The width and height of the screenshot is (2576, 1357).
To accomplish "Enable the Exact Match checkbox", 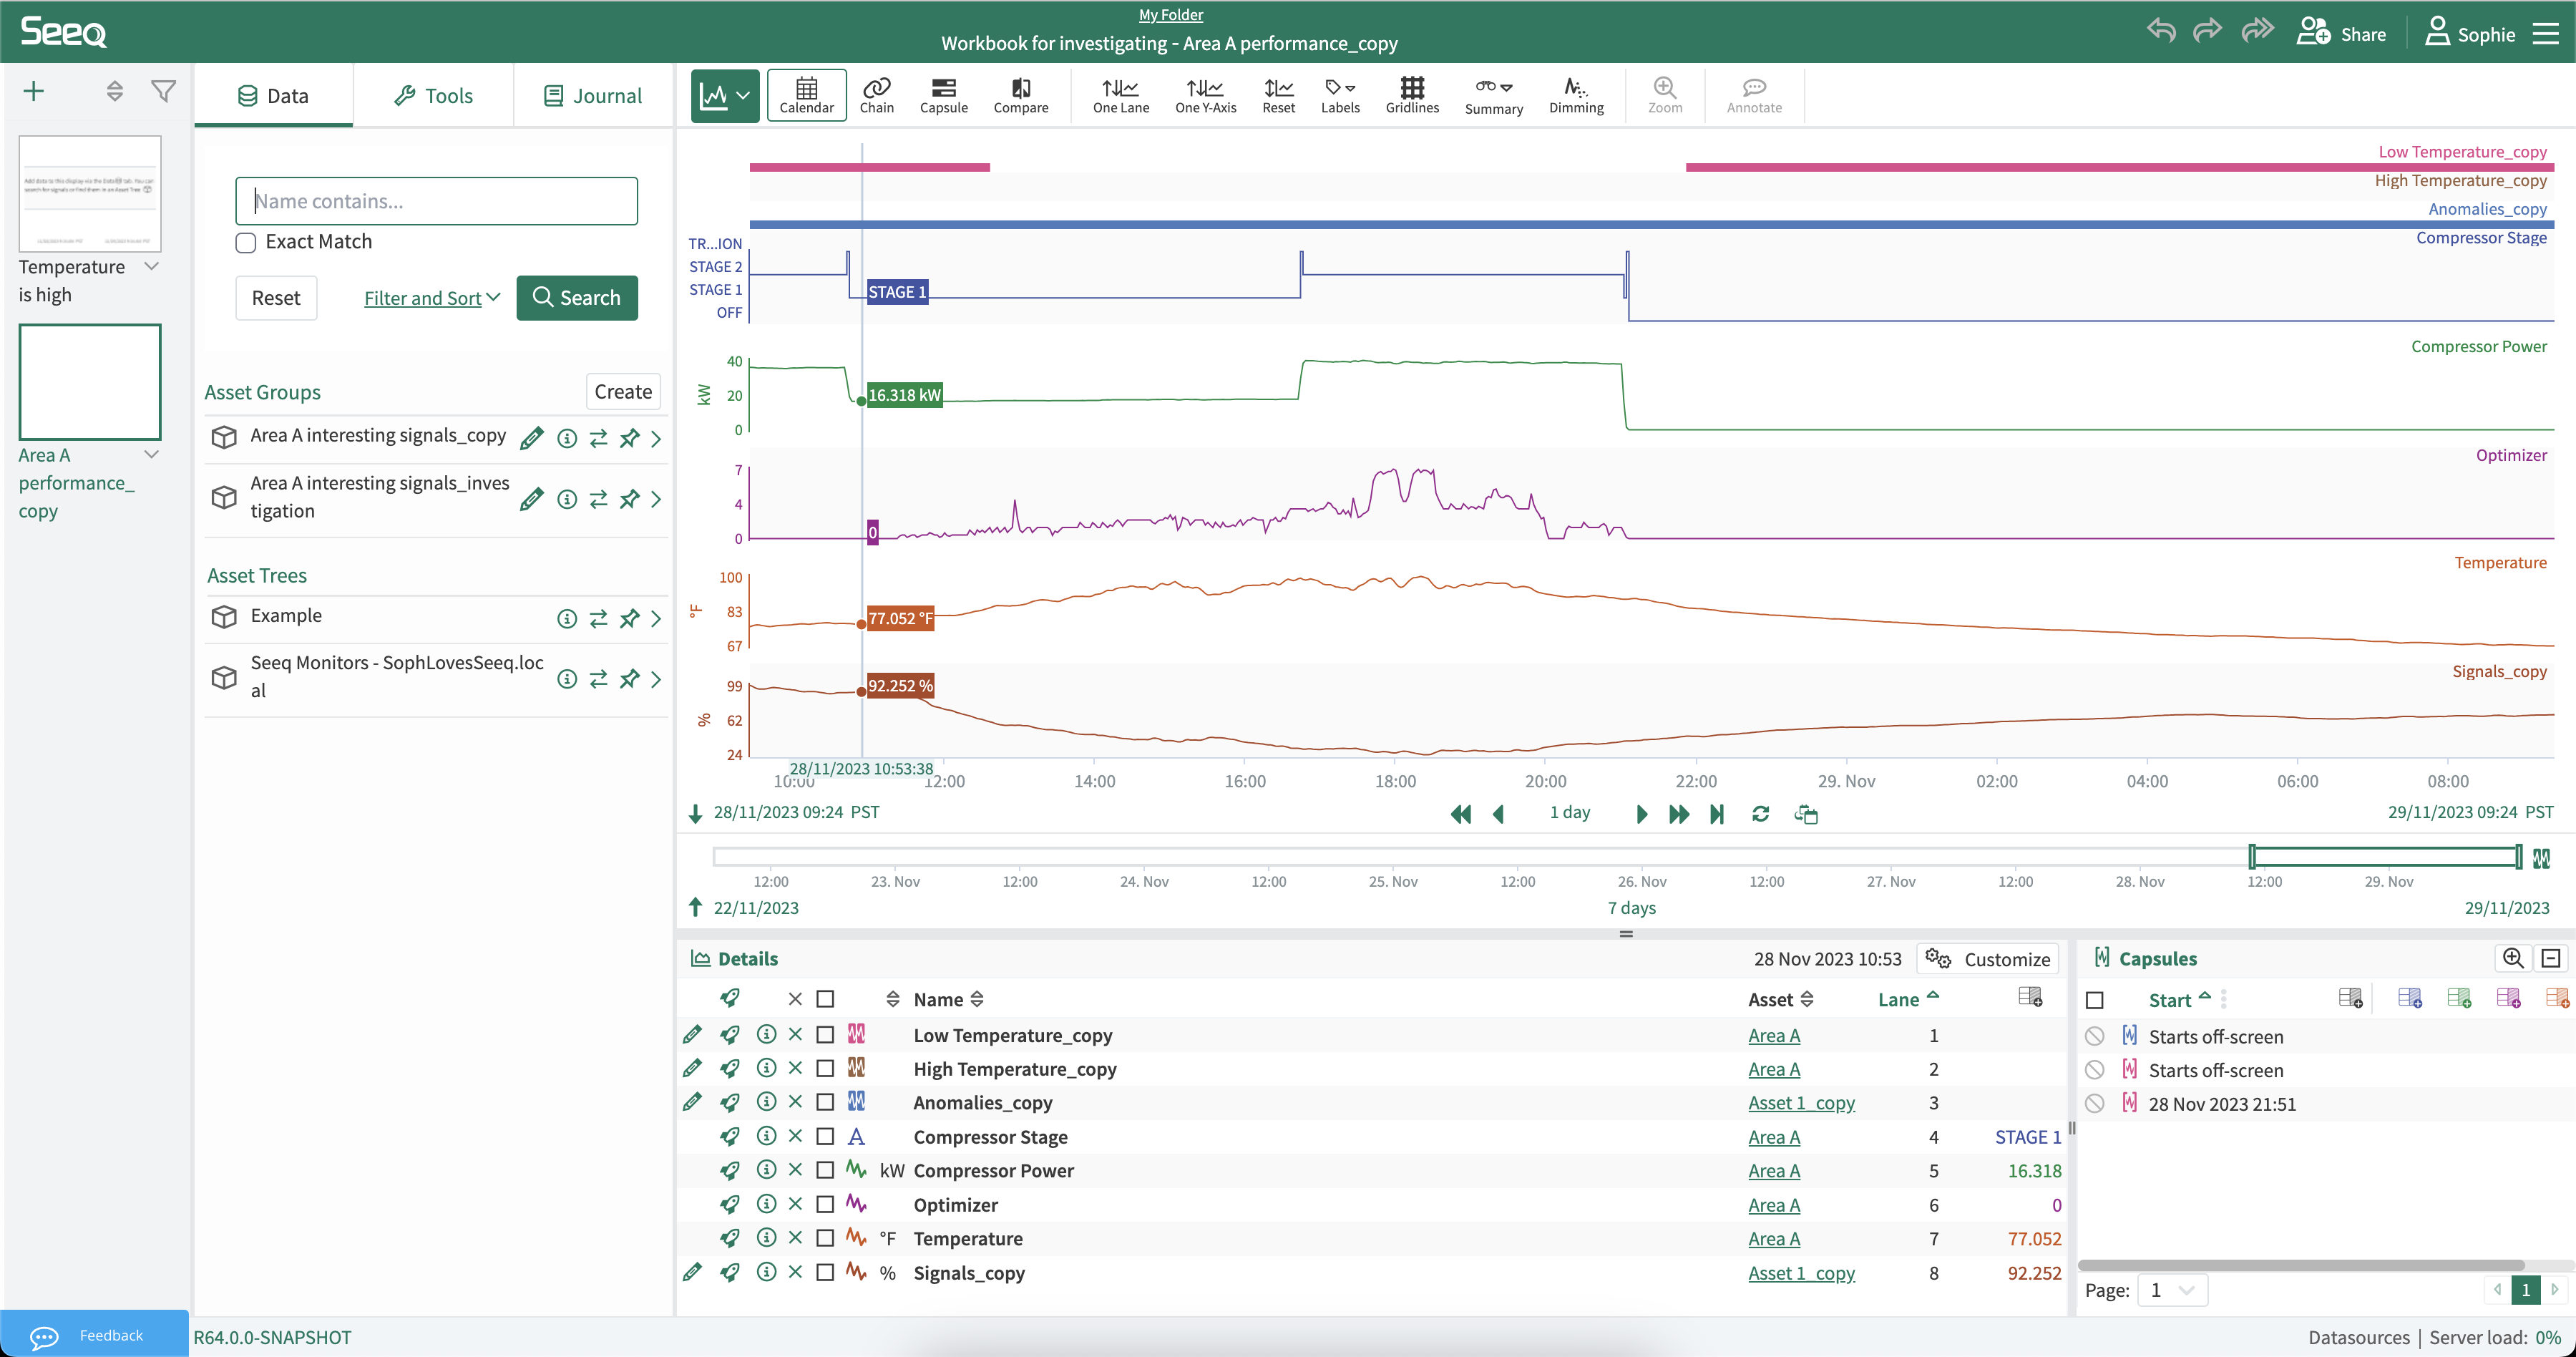I will 246,243.
